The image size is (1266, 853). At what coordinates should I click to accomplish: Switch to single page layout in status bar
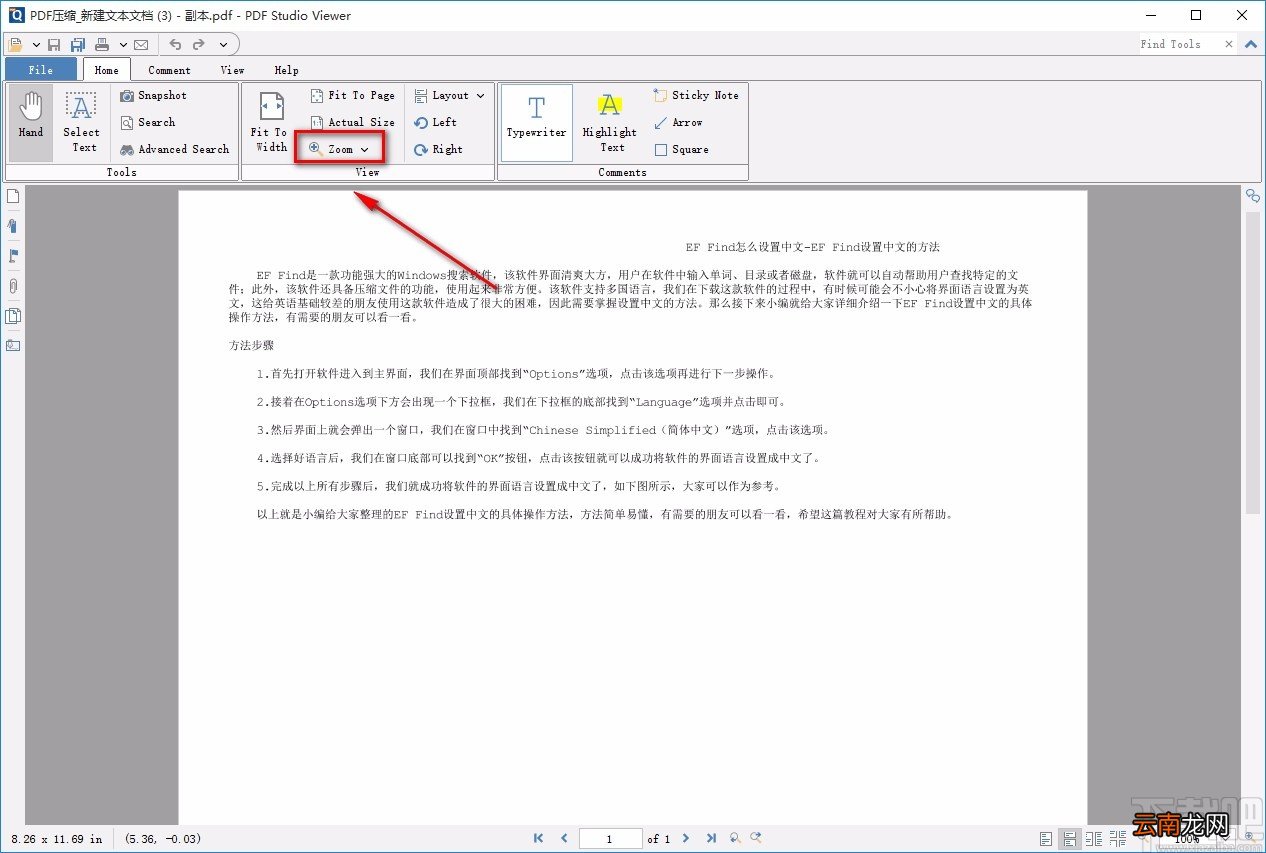(1046, 838)
